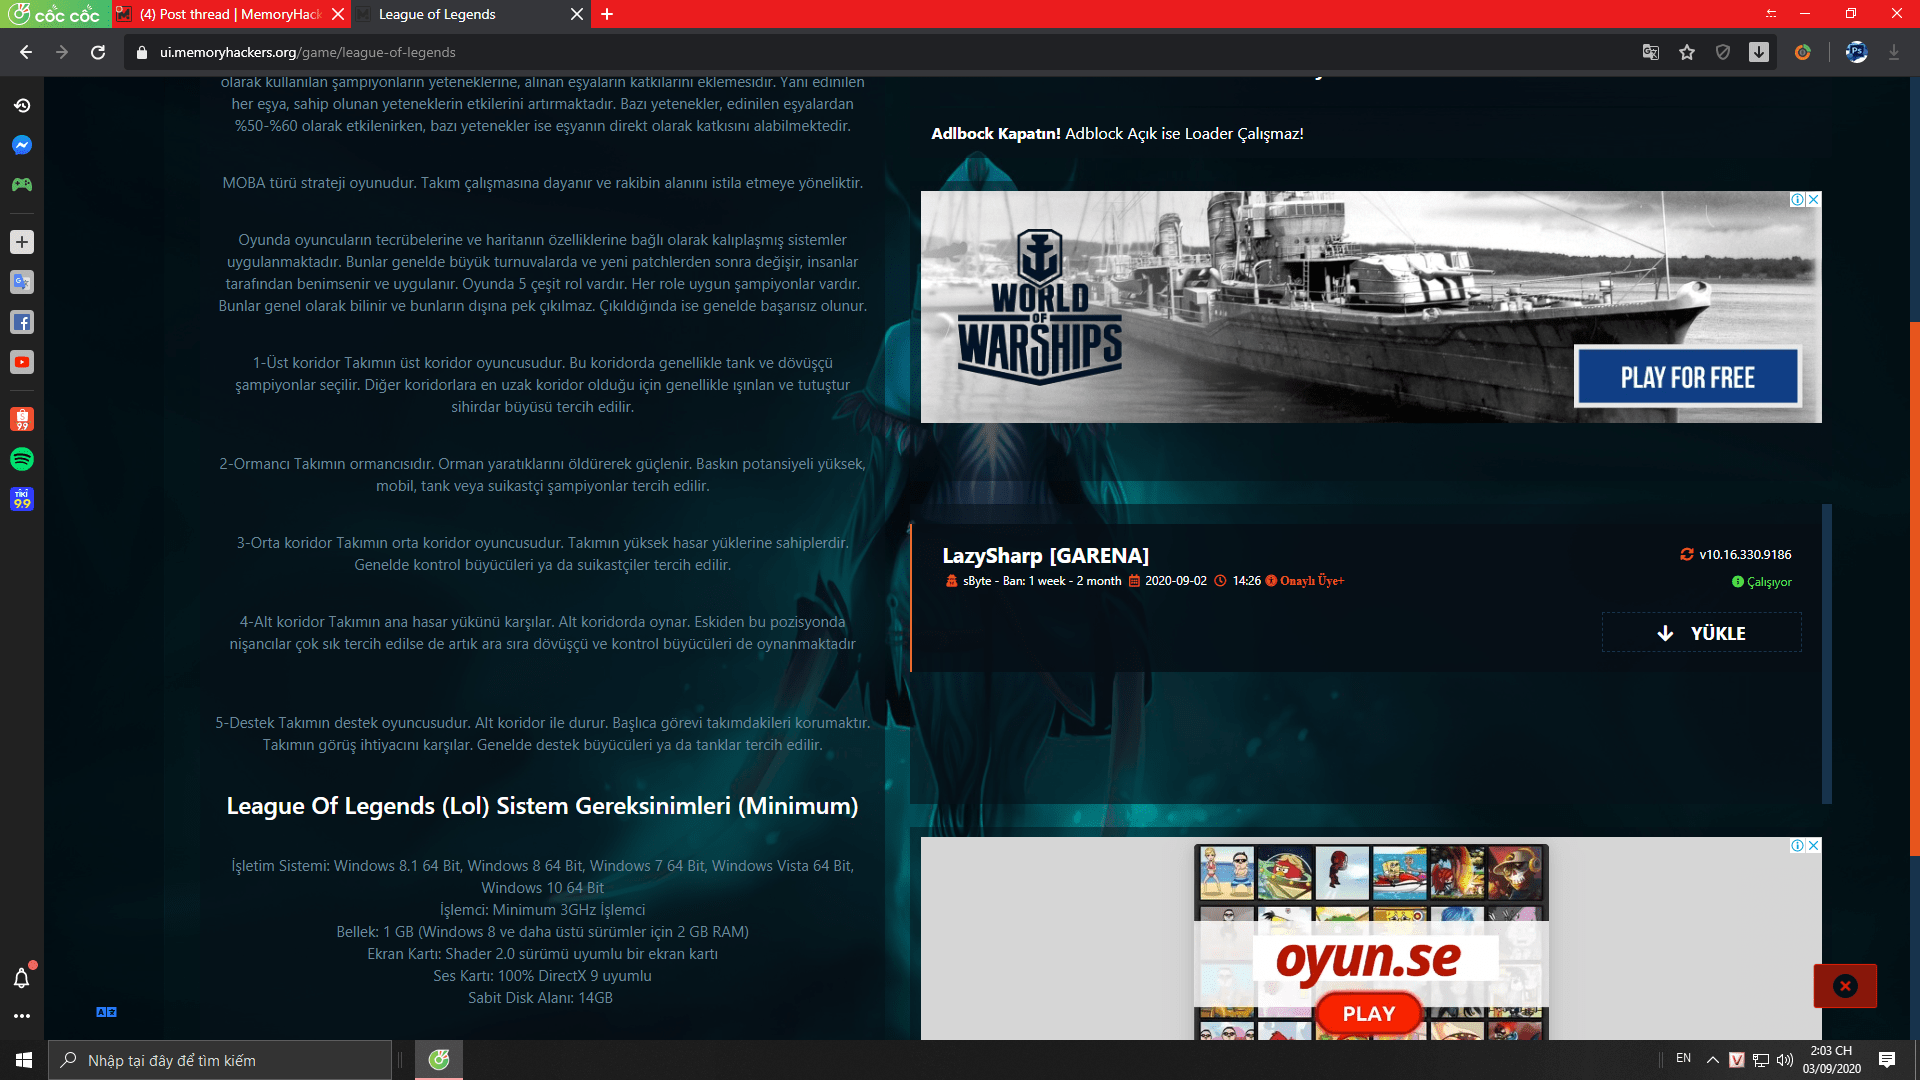The image size is (1920, 1080).
Task: Click version text v10.16.330.9186
Action: coord(1745,555)
